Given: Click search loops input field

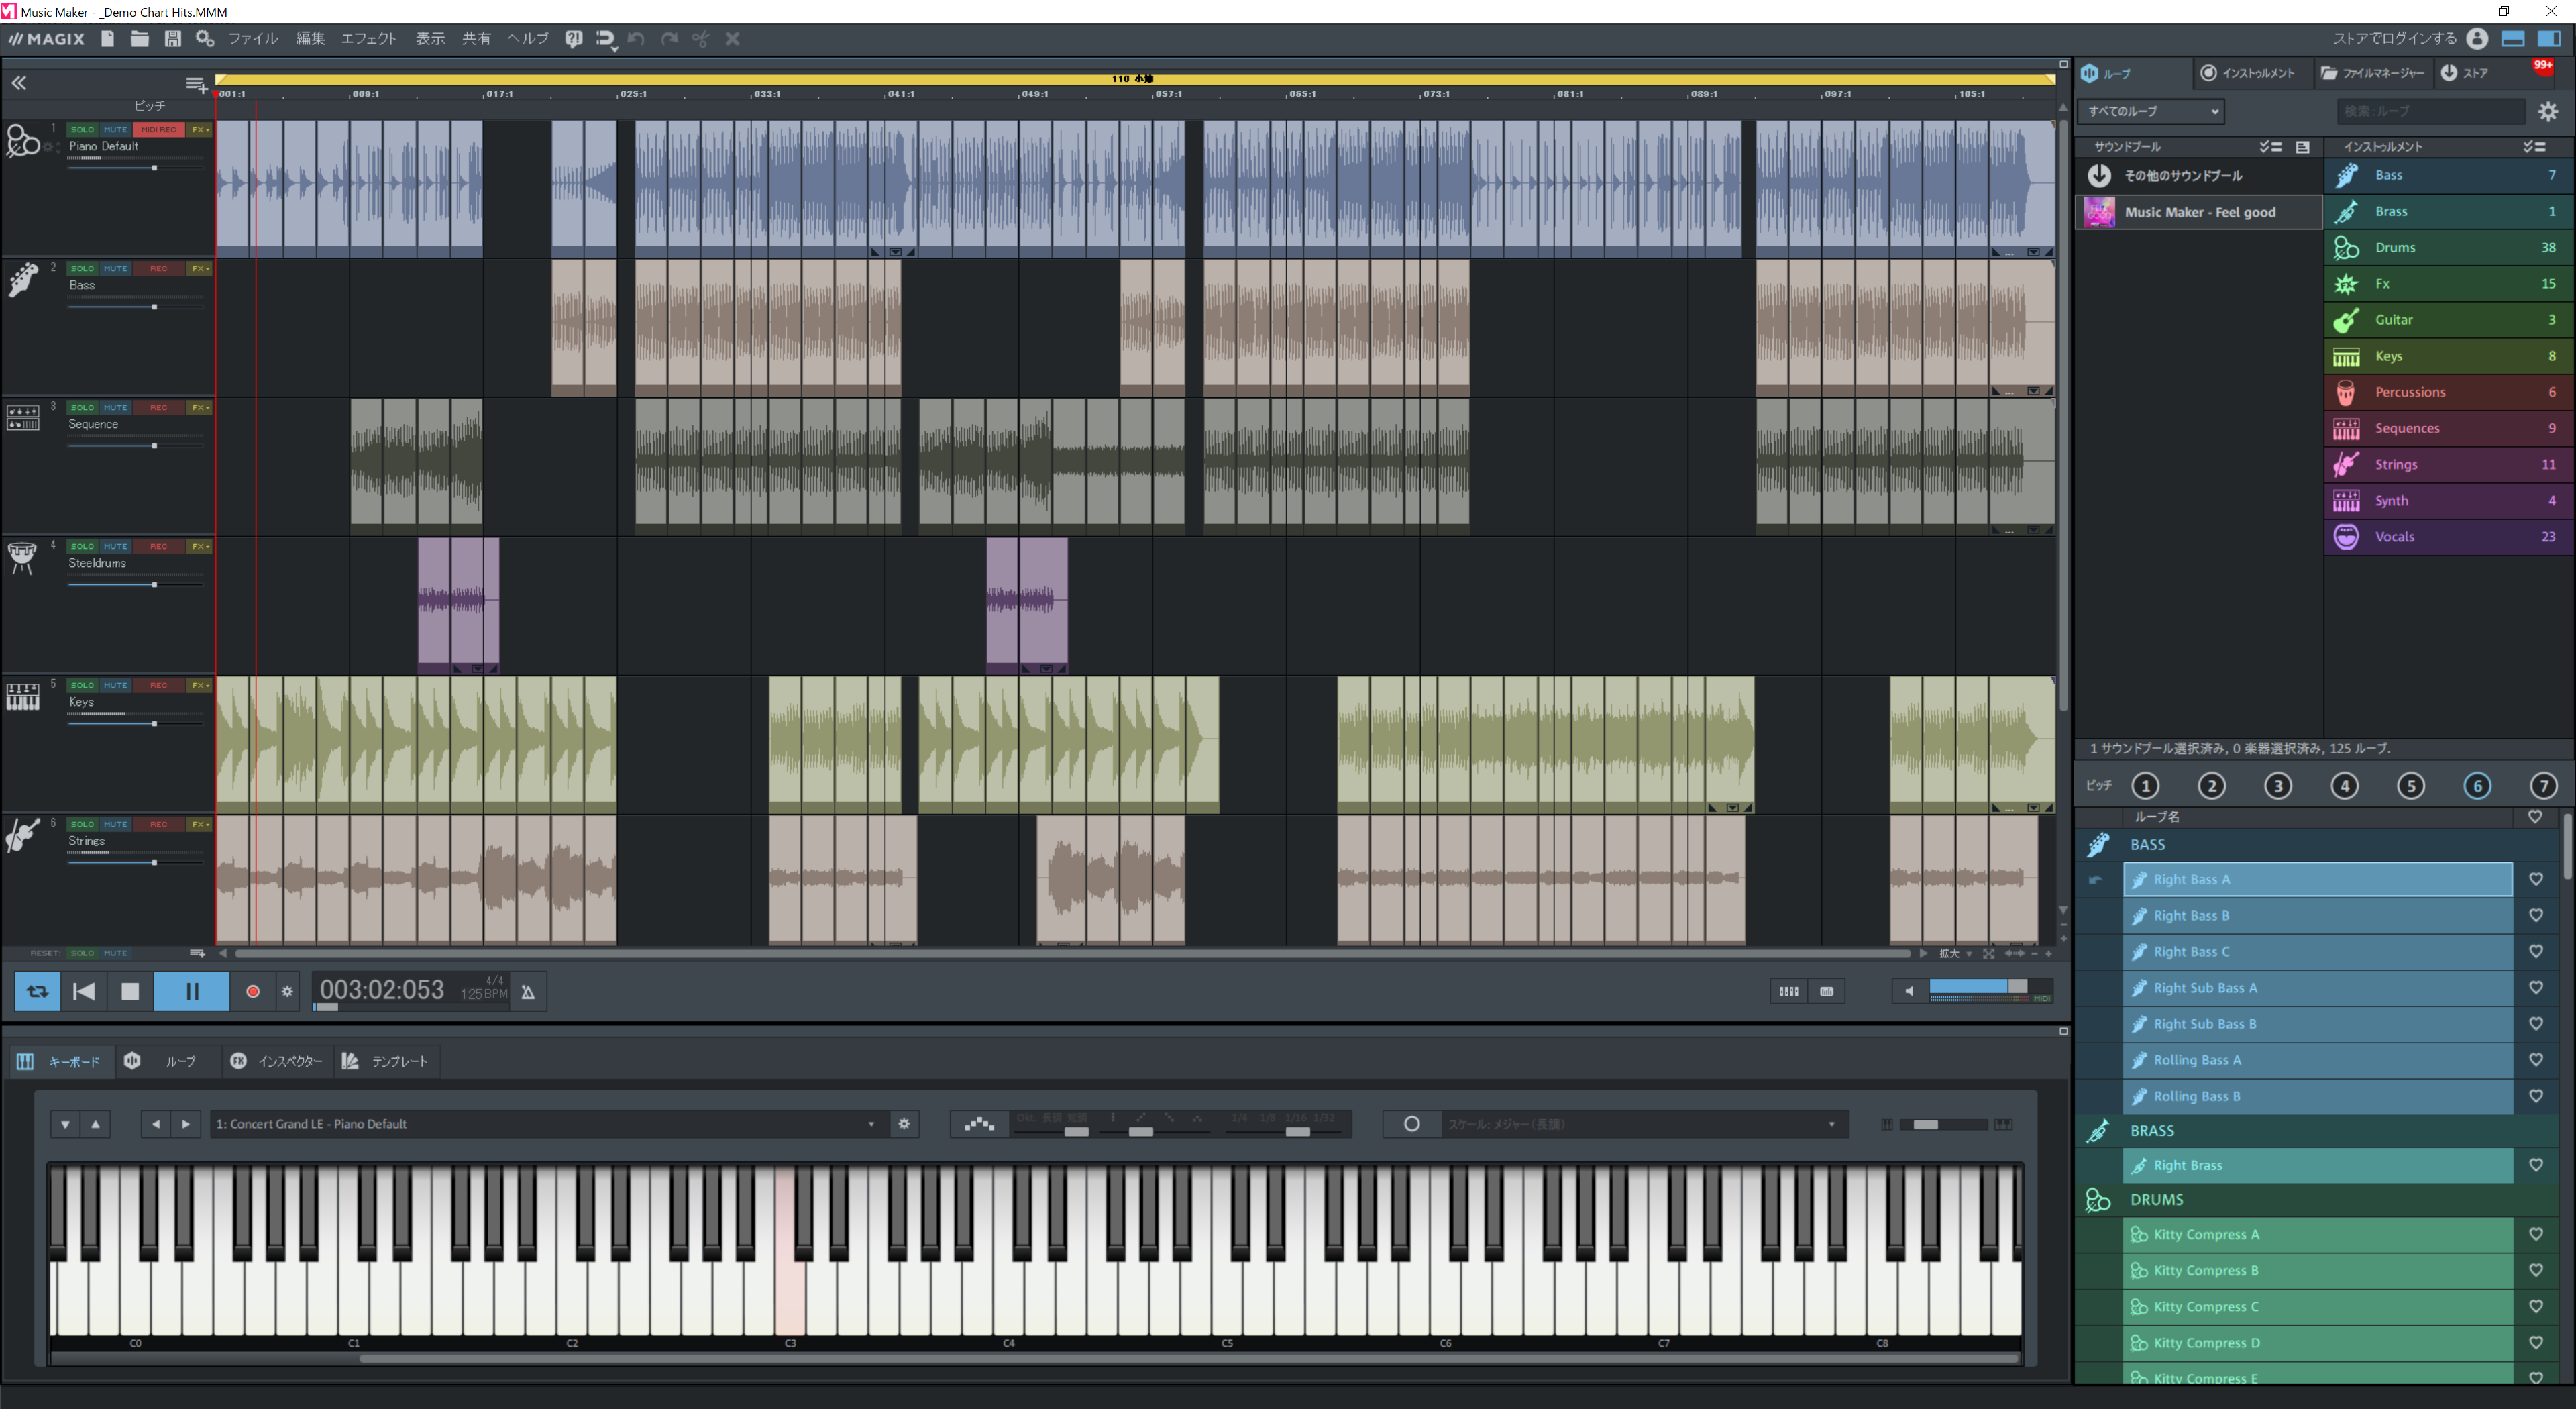Looking at the screenshot, I should (x=2431, y=111).
